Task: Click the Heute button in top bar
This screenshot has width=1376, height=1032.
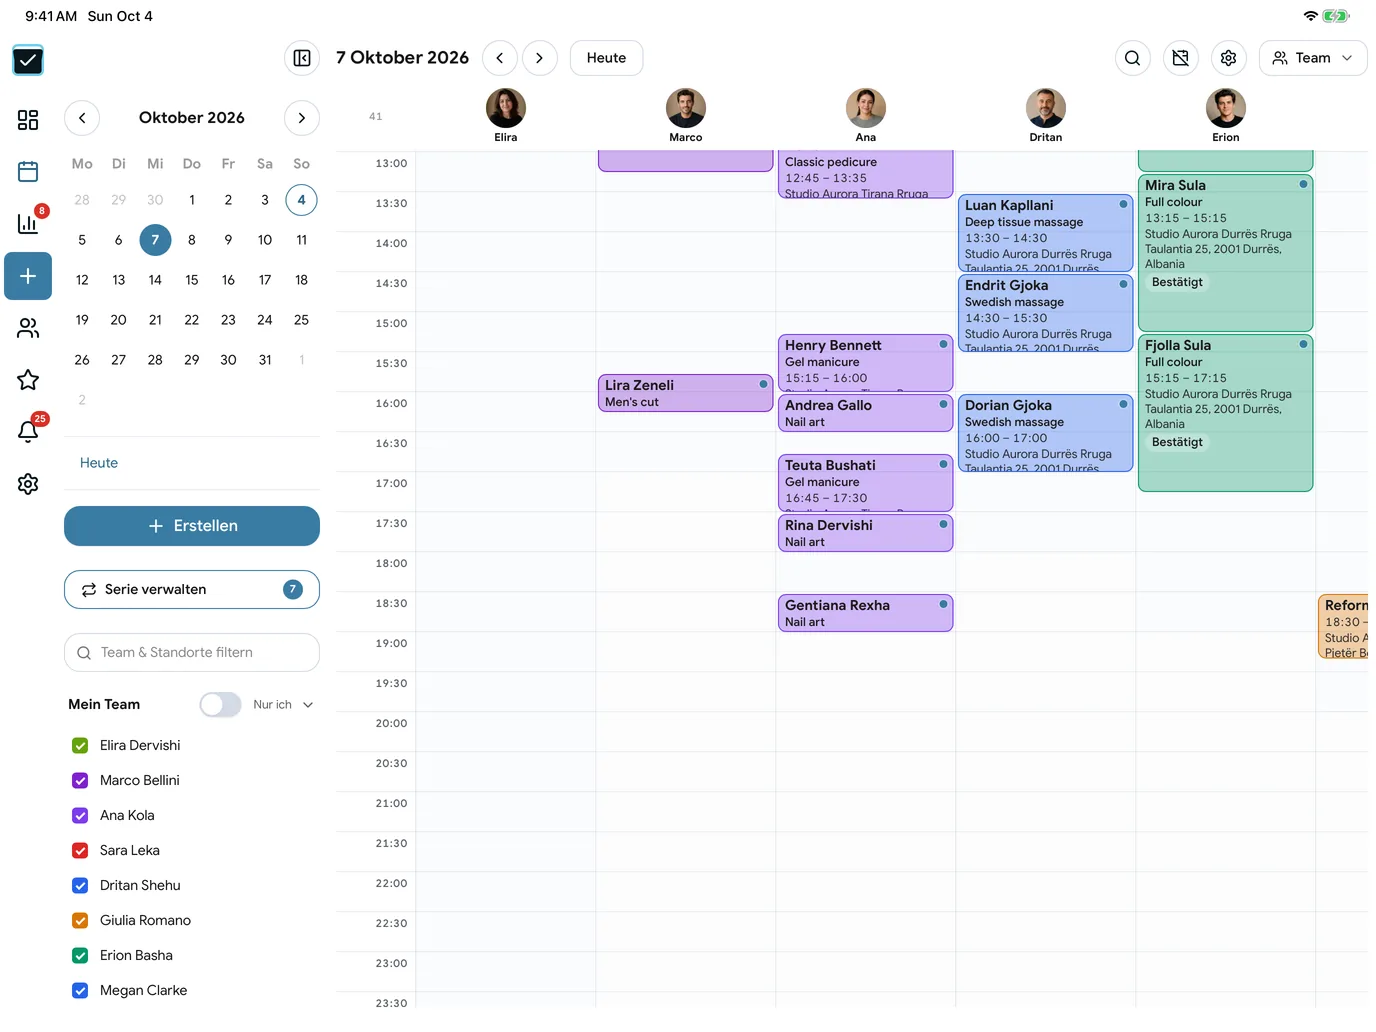Action: point(606,58)
